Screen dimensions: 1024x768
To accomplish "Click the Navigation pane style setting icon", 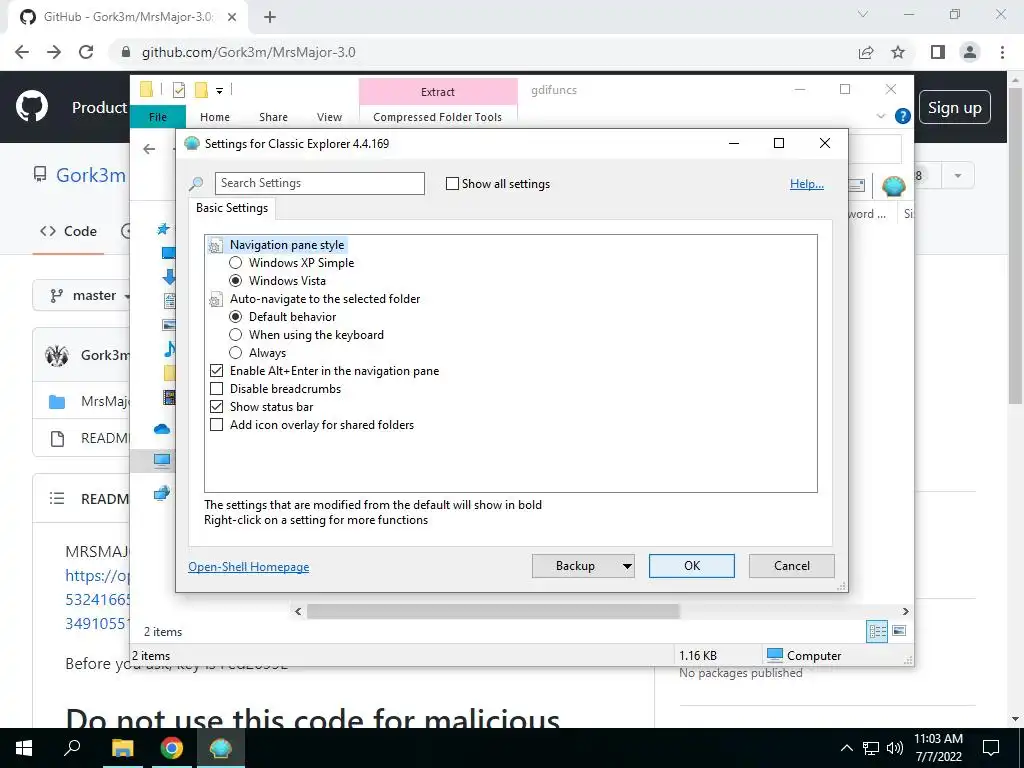I will coord(215,246).
